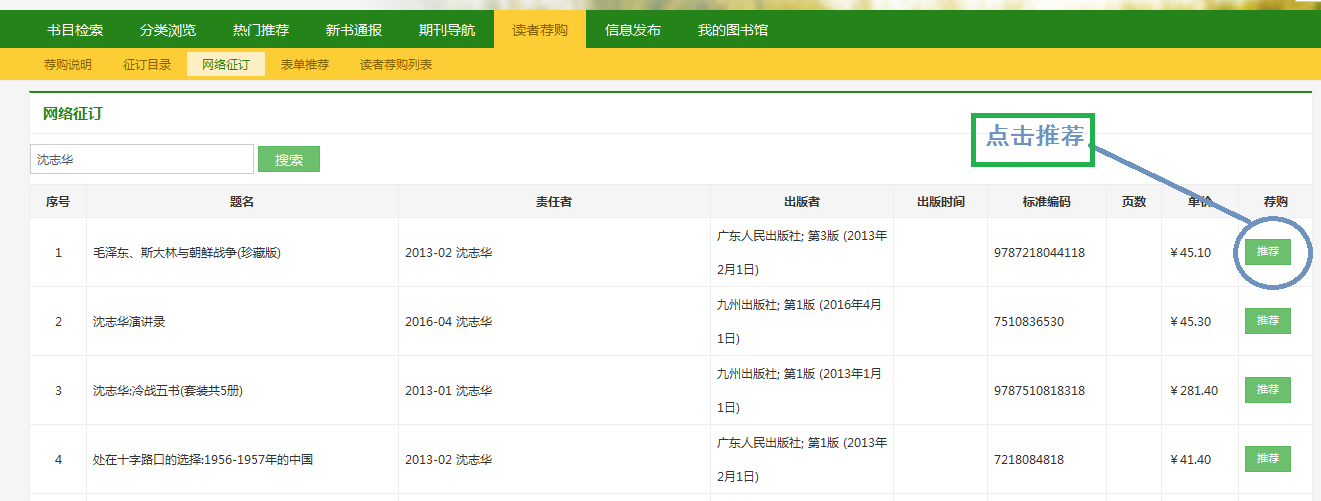Click 推荐 for 处在十字路口的选择

(1268, 459)
